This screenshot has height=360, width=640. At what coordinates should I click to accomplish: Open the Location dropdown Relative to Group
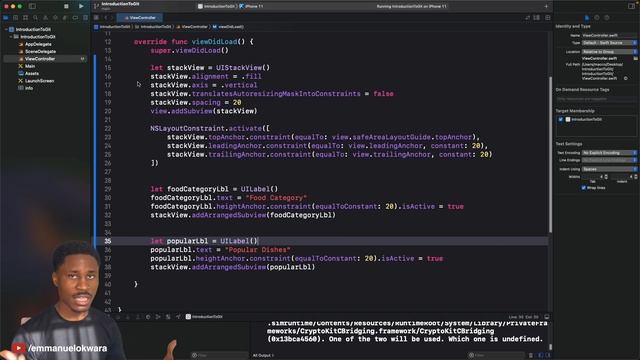[609, 52]
